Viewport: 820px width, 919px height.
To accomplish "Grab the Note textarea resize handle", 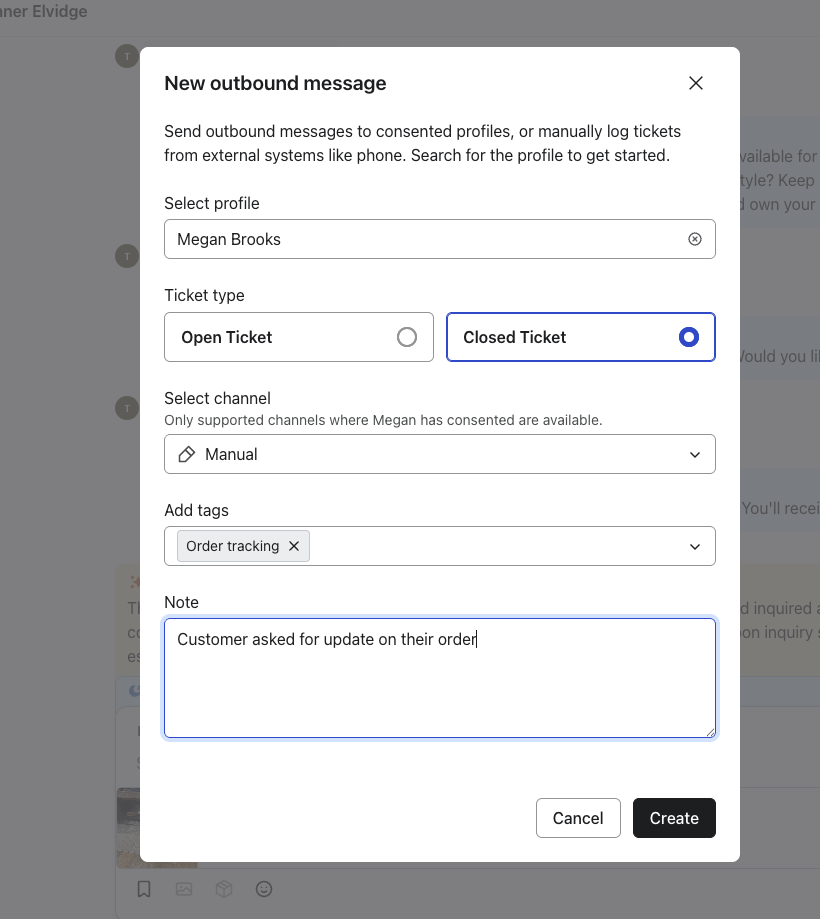I will 710,732.
